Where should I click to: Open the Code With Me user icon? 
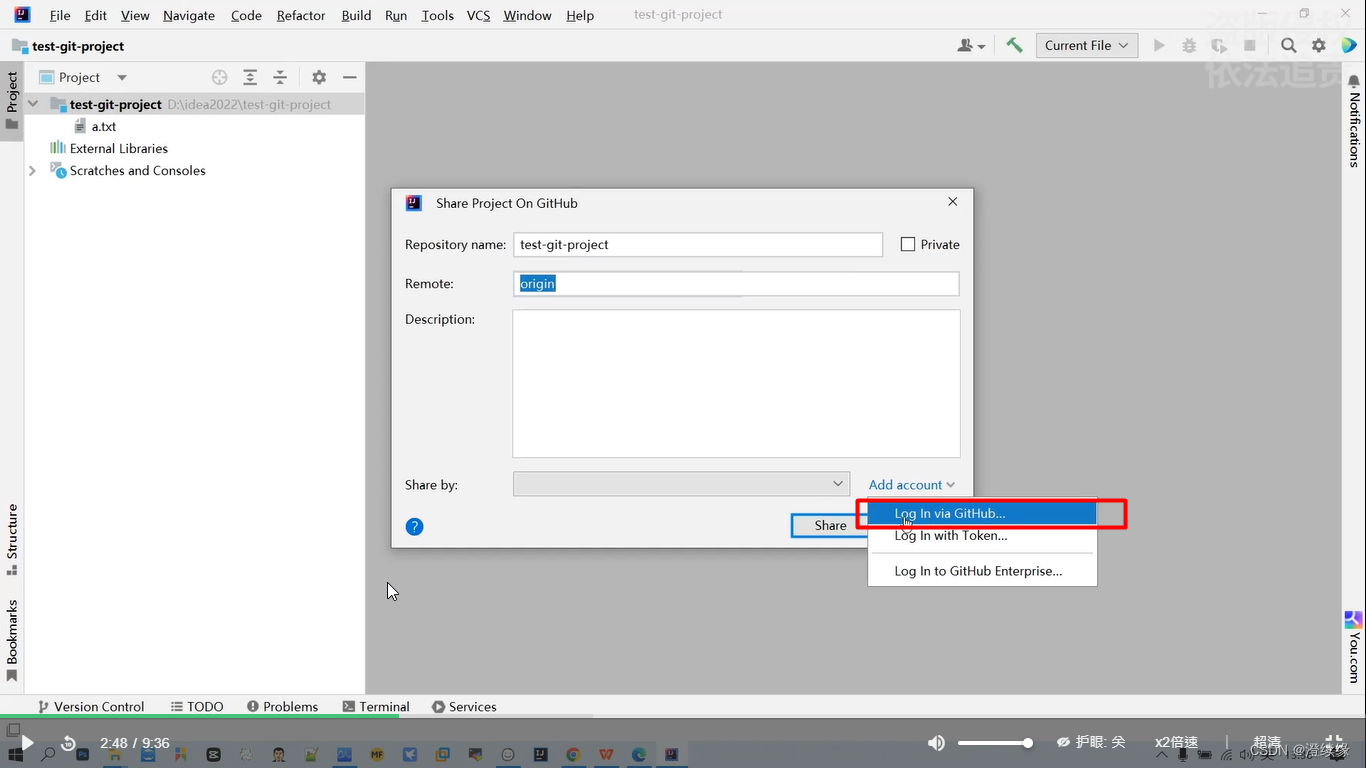[970, 45]
